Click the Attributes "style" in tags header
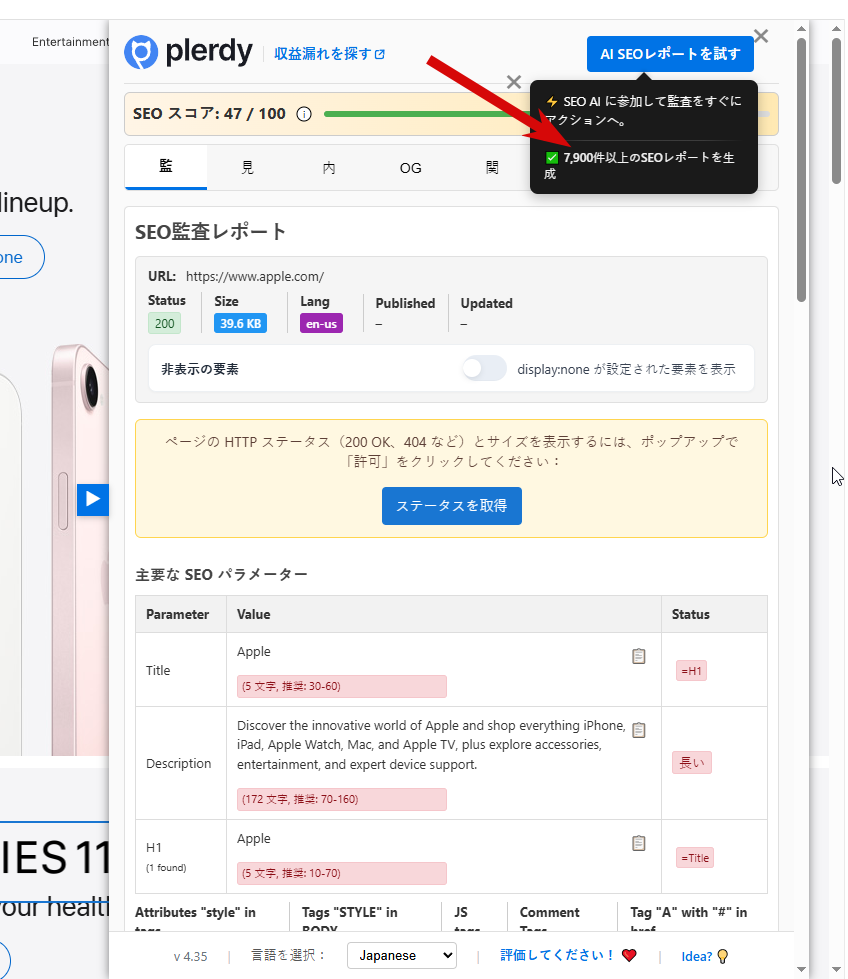 click(195, 920)
